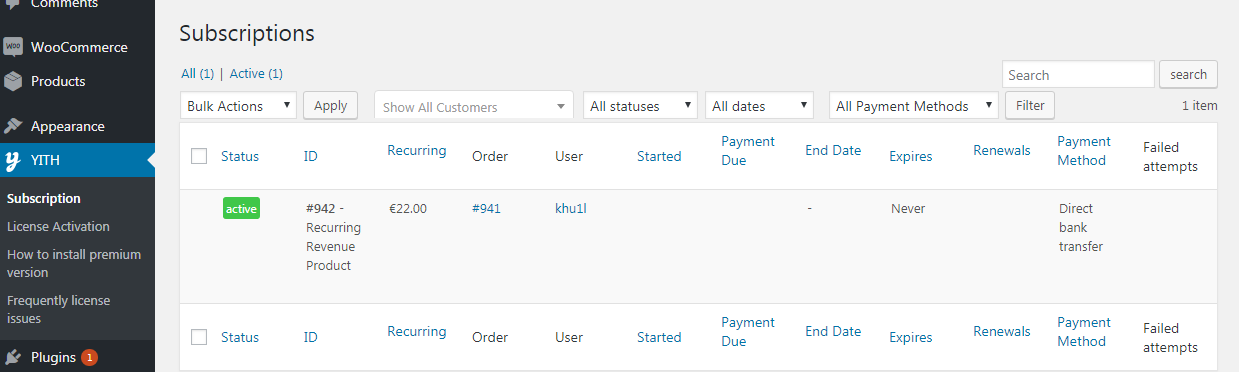Sort by the header Status column
This screenshot has height=372, width=1239.
click(240, 156)
